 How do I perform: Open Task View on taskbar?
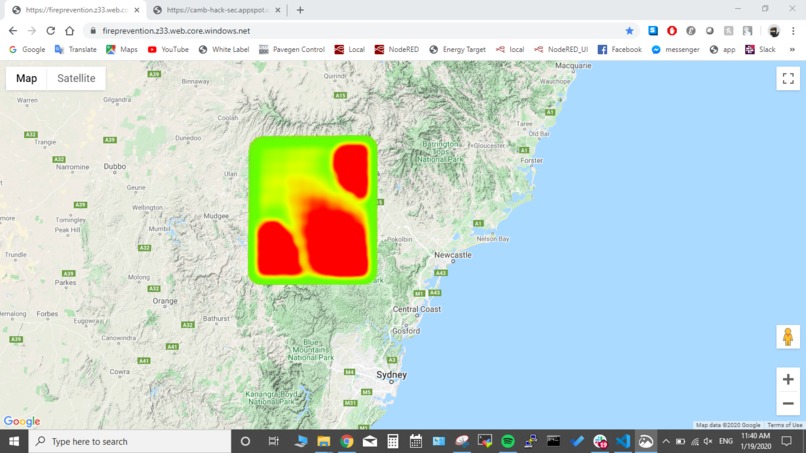pos(273,441)
